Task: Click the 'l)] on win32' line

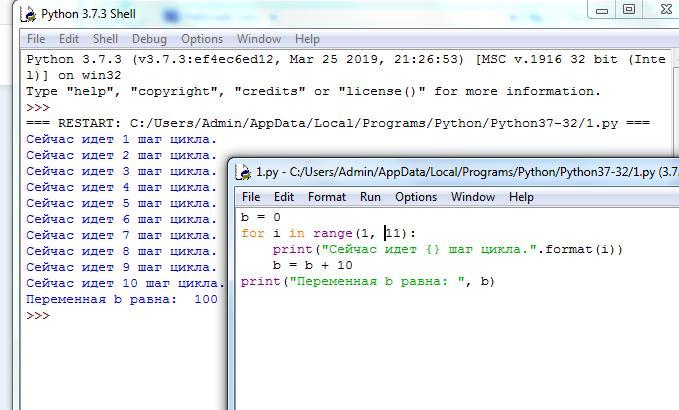Action: point(74,75)
